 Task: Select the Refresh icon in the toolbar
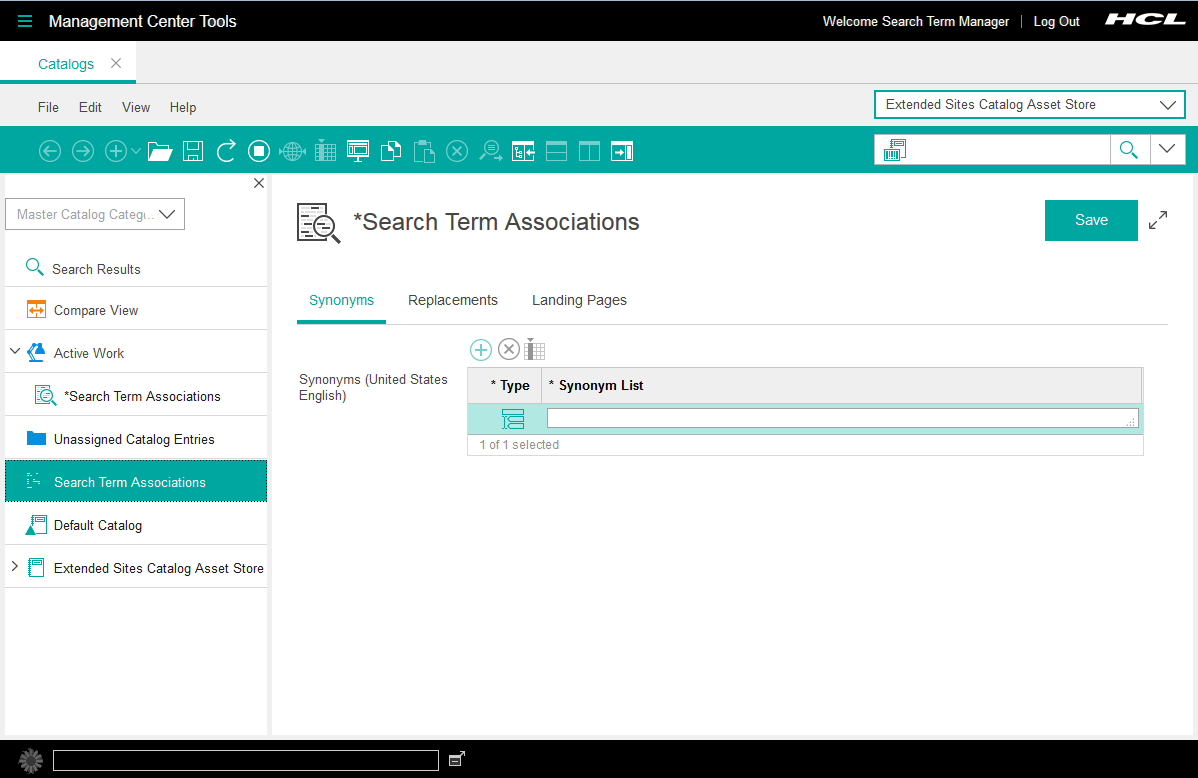pos(226,151)
